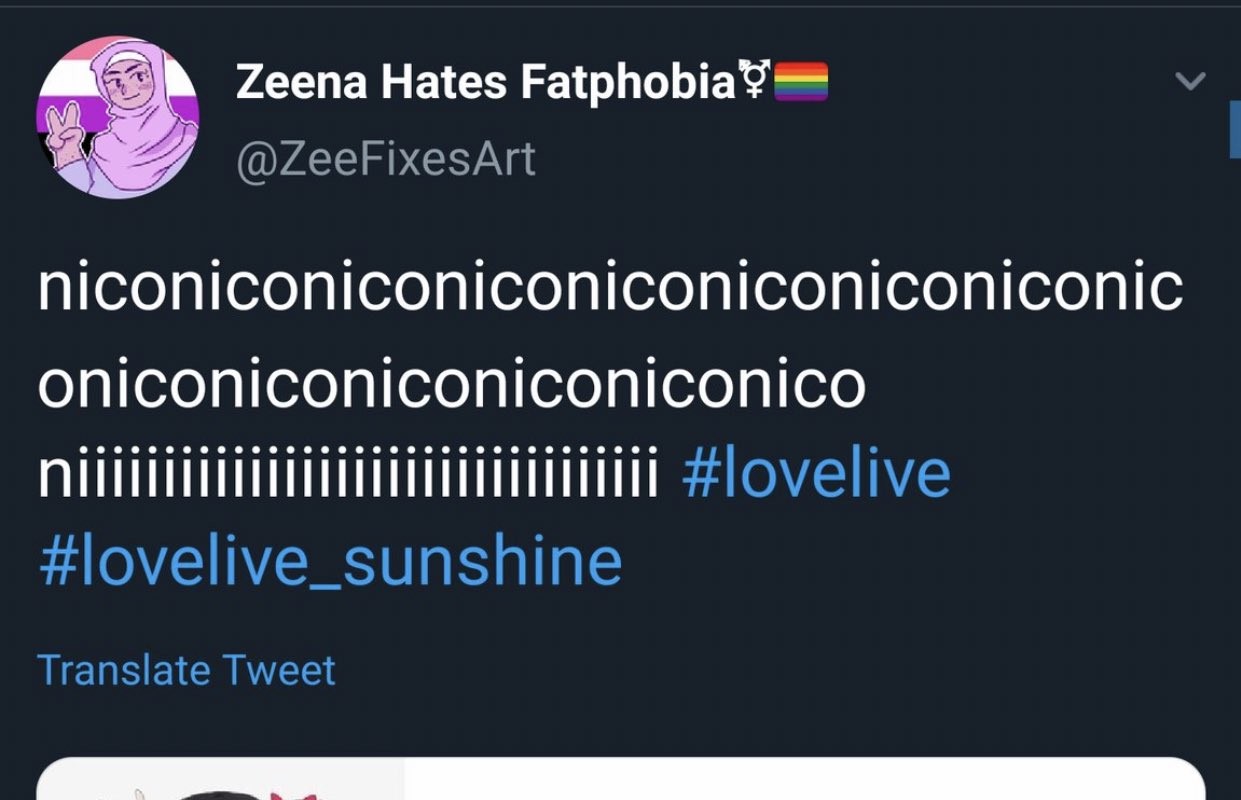Screen dimensions: 1241x800
Task: Open the @ZeeFixesArt handle
Action: pos(386,160)
